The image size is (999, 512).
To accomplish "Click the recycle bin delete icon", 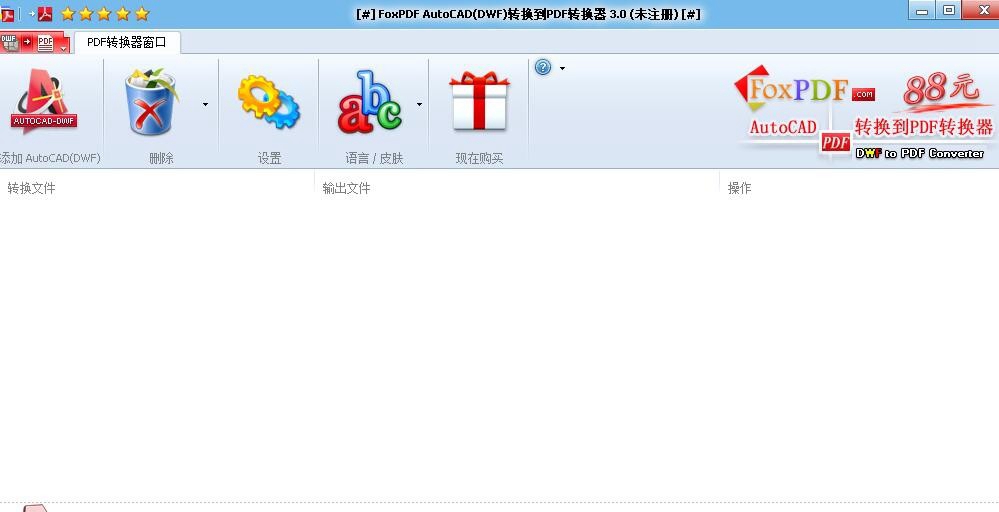I will 150,102.
